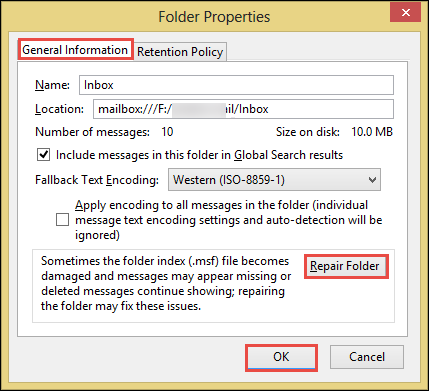429x391 pixels.
Task: Click the "Fallback Text Encoding:" label
Action: [97, 180]
